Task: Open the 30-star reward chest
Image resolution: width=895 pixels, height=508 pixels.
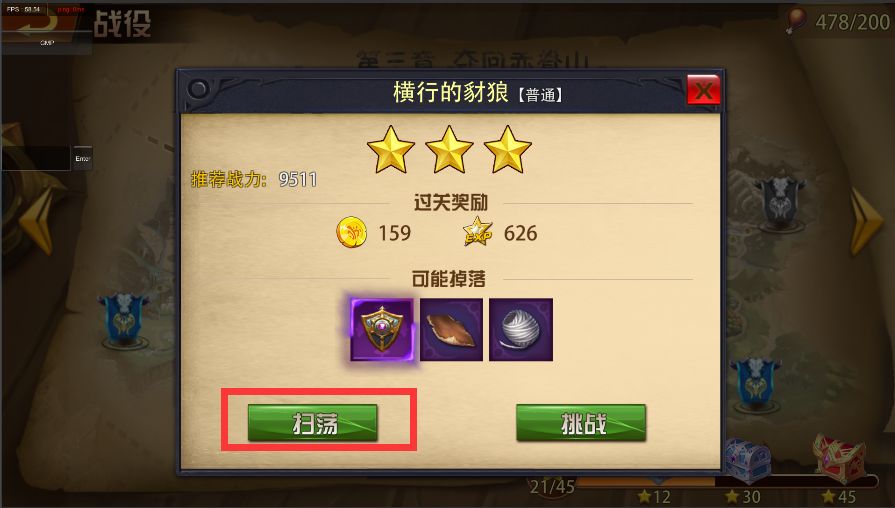Action: (x=747, y=459)
